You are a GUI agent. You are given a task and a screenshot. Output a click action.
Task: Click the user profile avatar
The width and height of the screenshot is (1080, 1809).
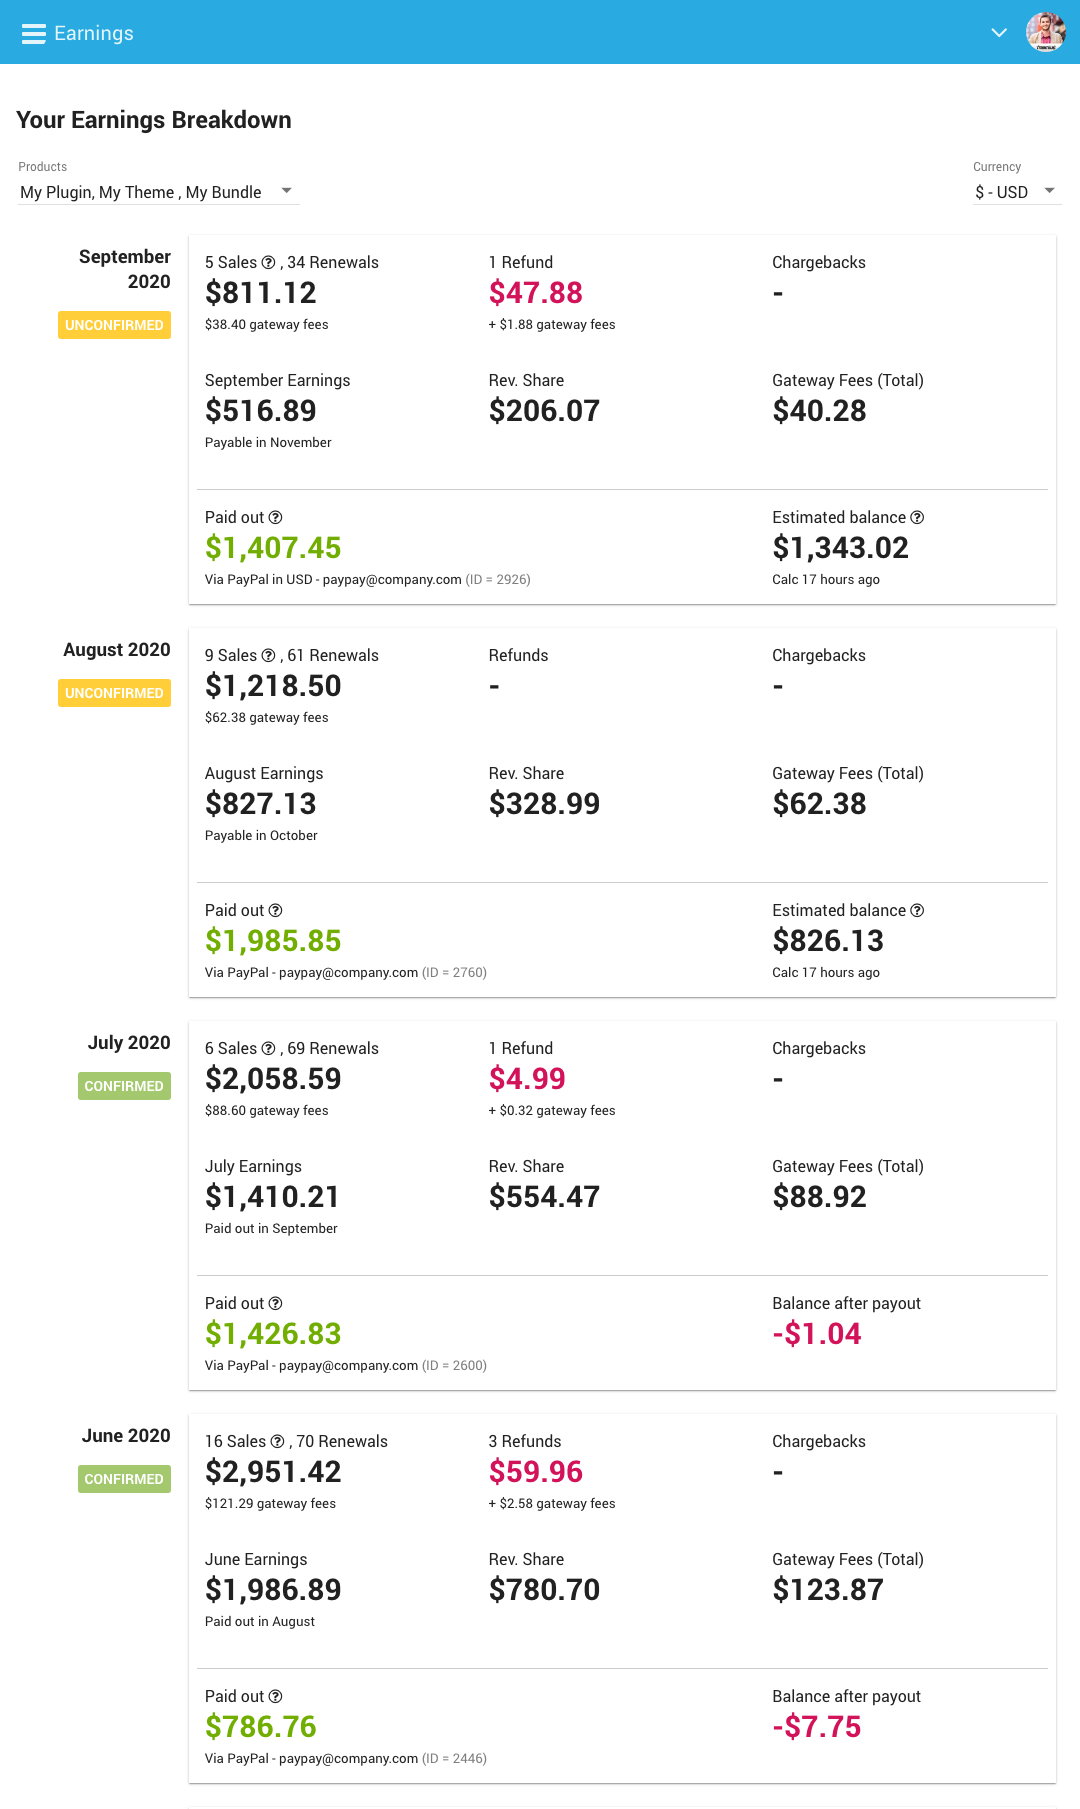point(1045,32)
